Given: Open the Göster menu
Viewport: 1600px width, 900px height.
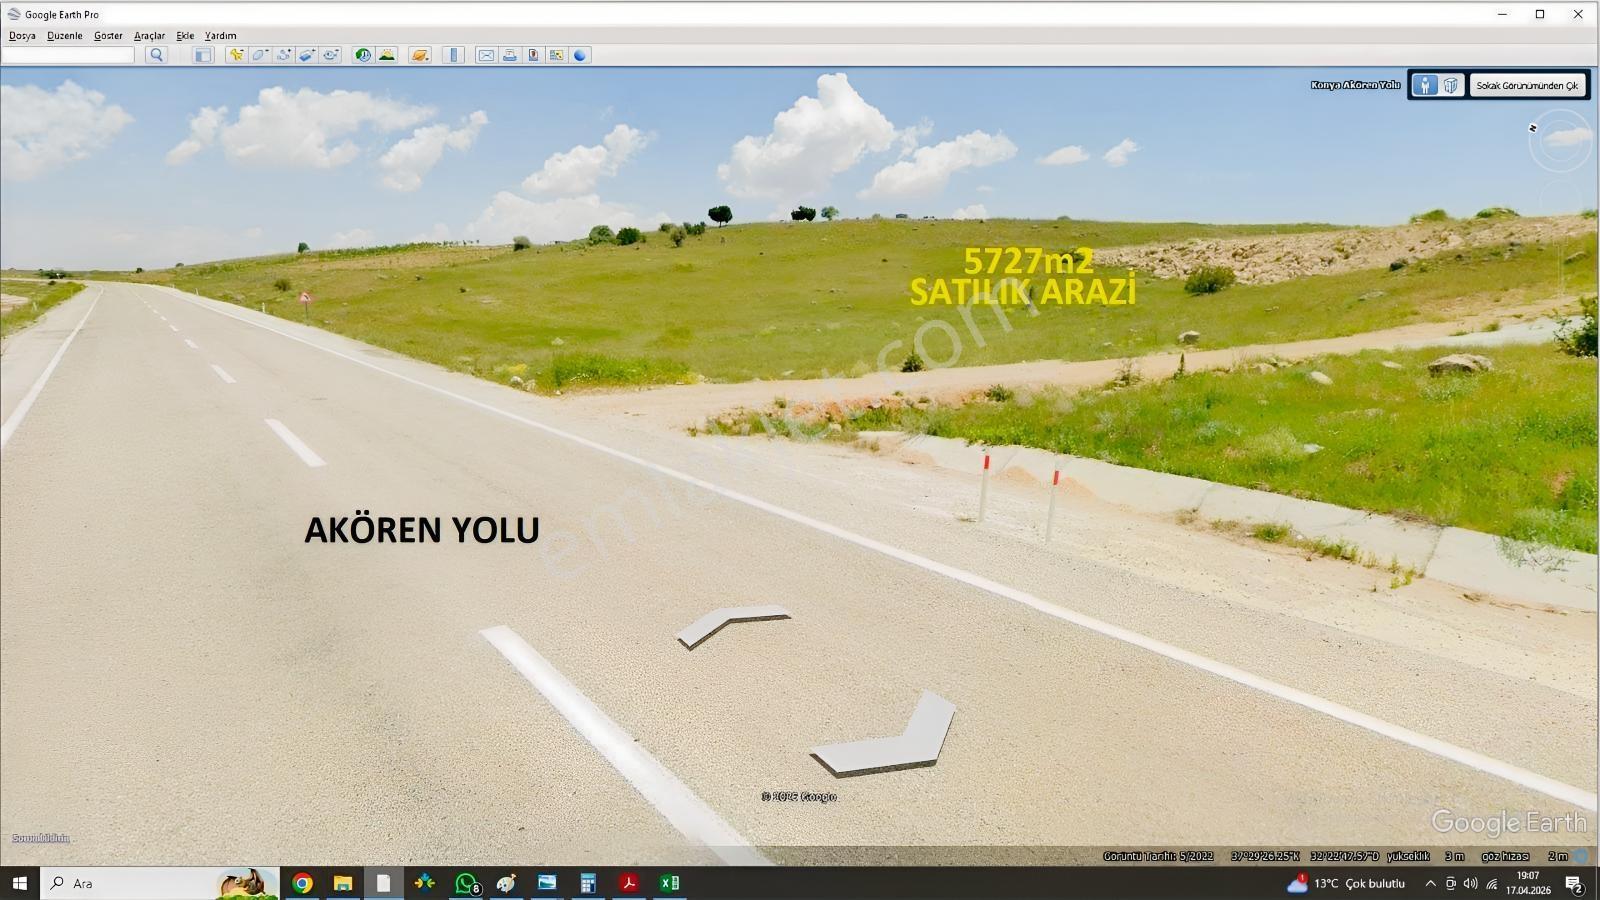Looking at the screenshot, I should click(108, 35).
